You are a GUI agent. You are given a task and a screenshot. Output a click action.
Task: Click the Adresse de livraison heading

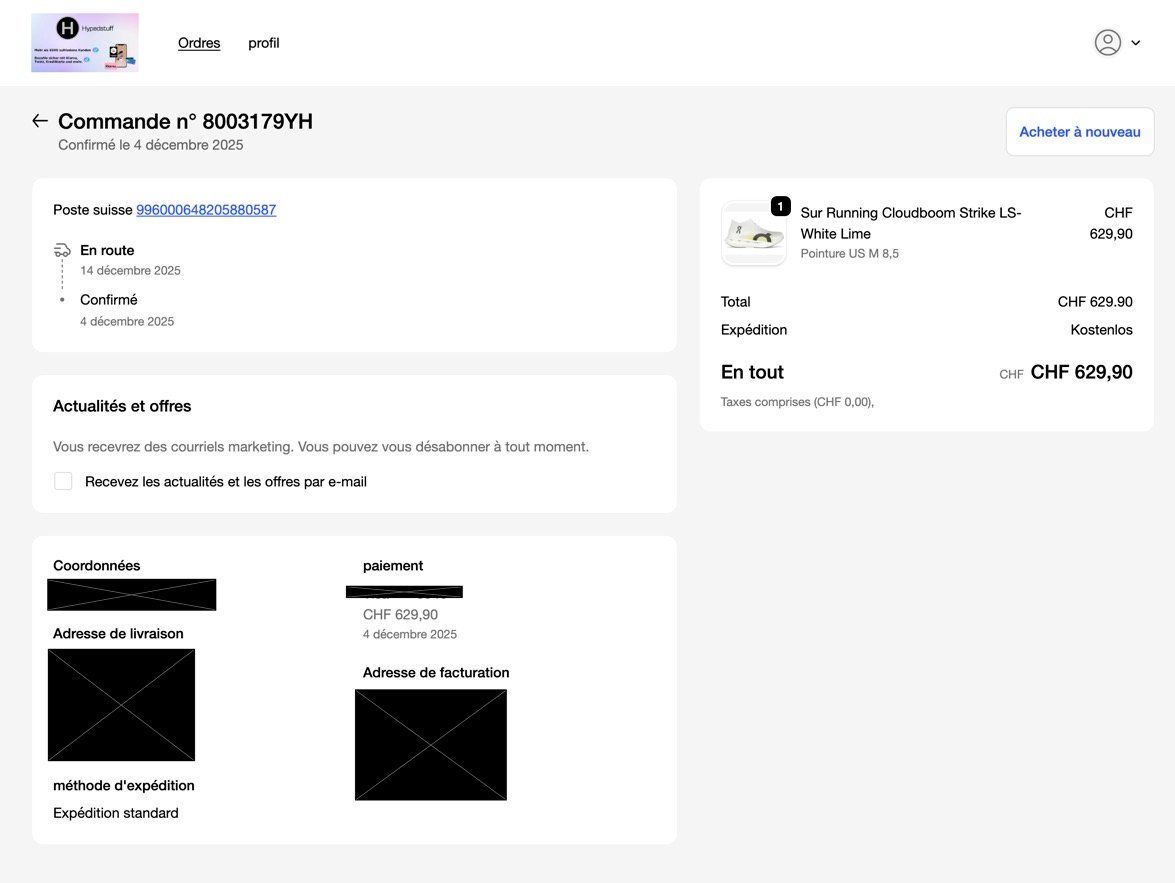(x=118, y=634)
